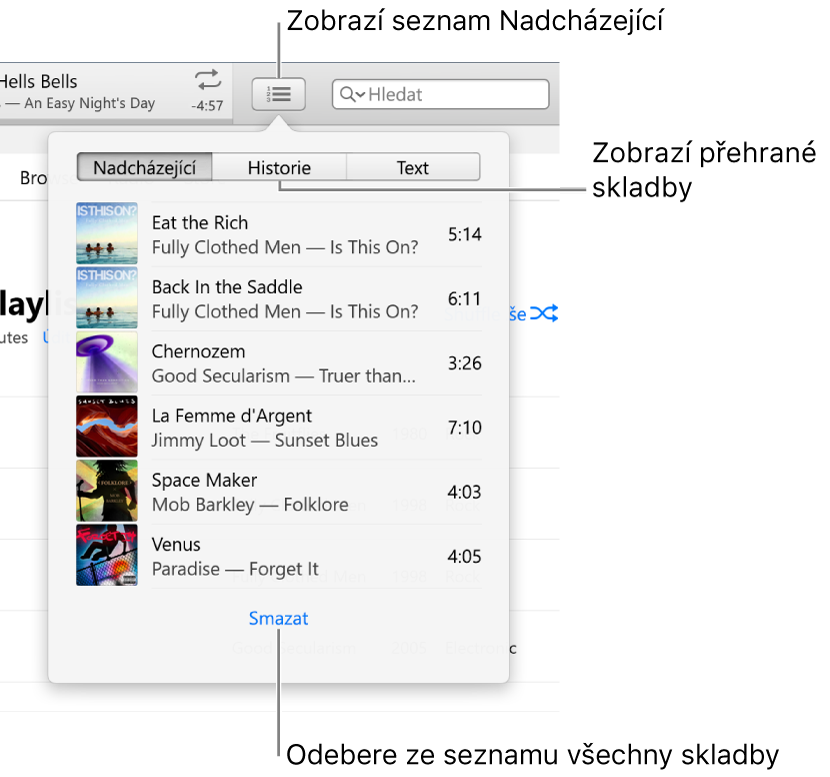Click the Venus album artwork

pyautogui.click(x=106, y=556)
